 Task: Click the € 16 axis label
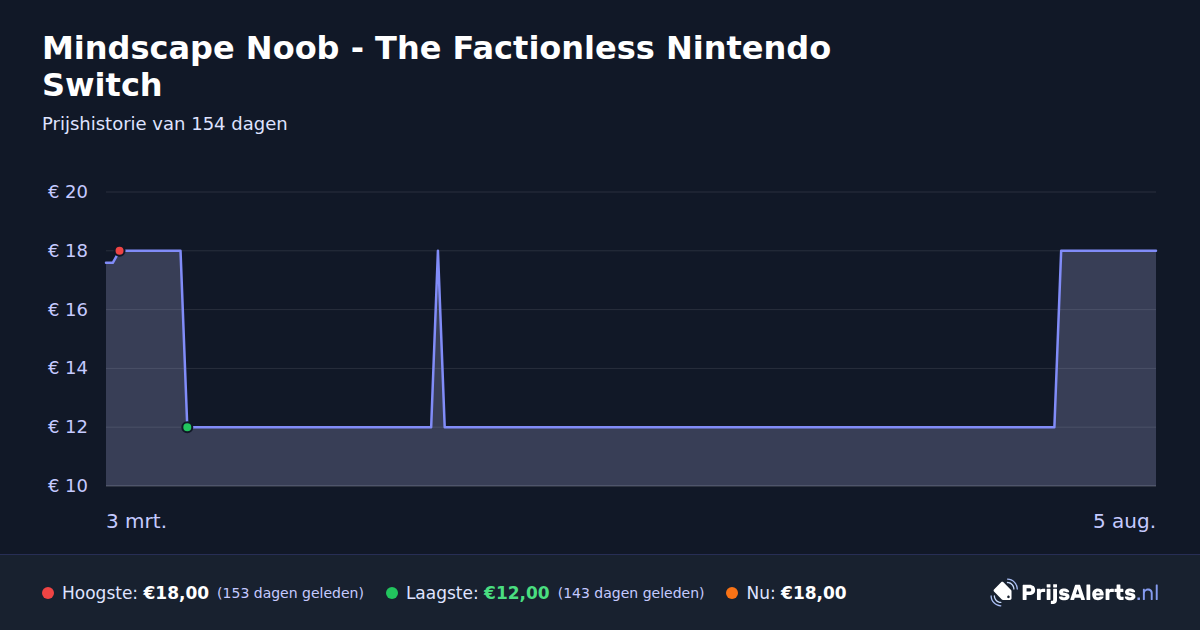(x=68, y=310)
